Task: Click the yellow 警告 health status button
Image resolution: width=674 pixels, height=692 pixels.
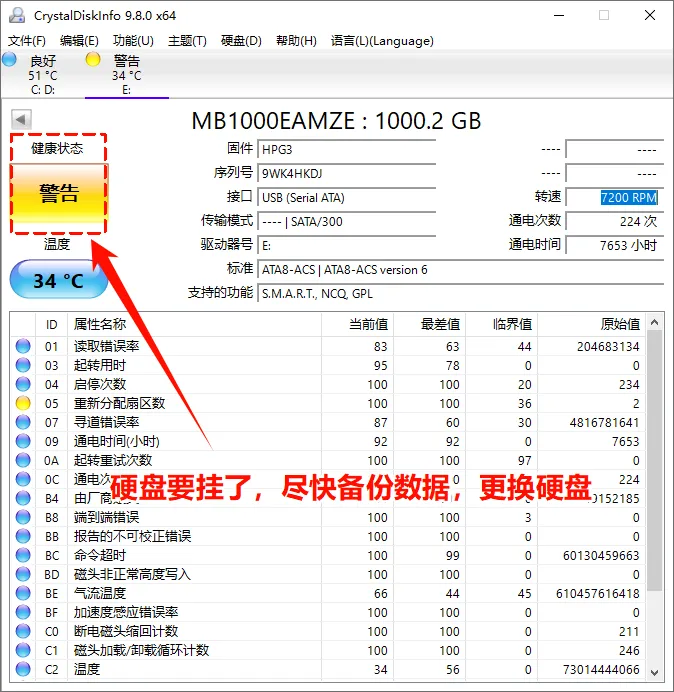Action: pos(58,195)
